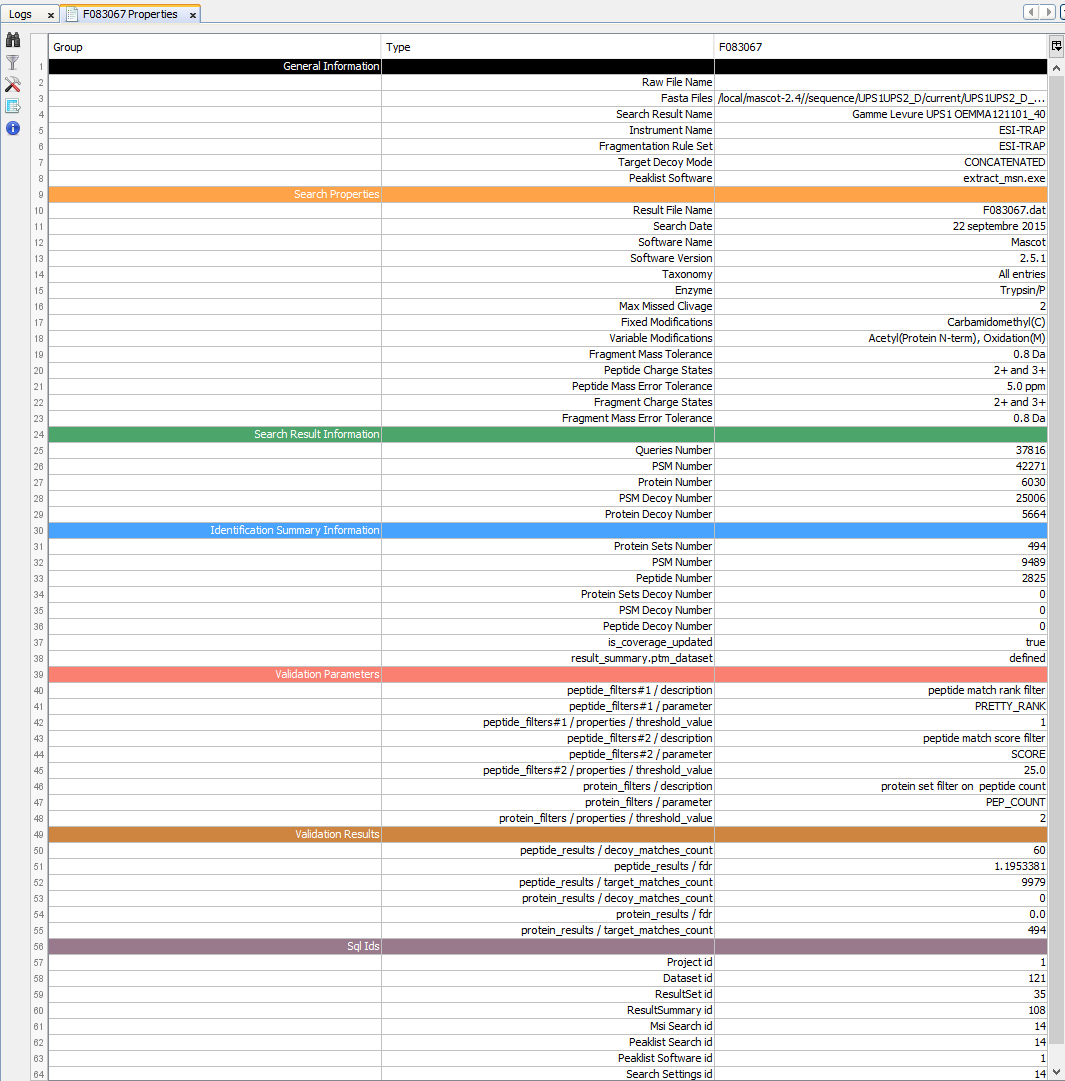Click the Protein Decoy Number value 5664
This screenshot has width=1065, height=1081.
point(881,514)
